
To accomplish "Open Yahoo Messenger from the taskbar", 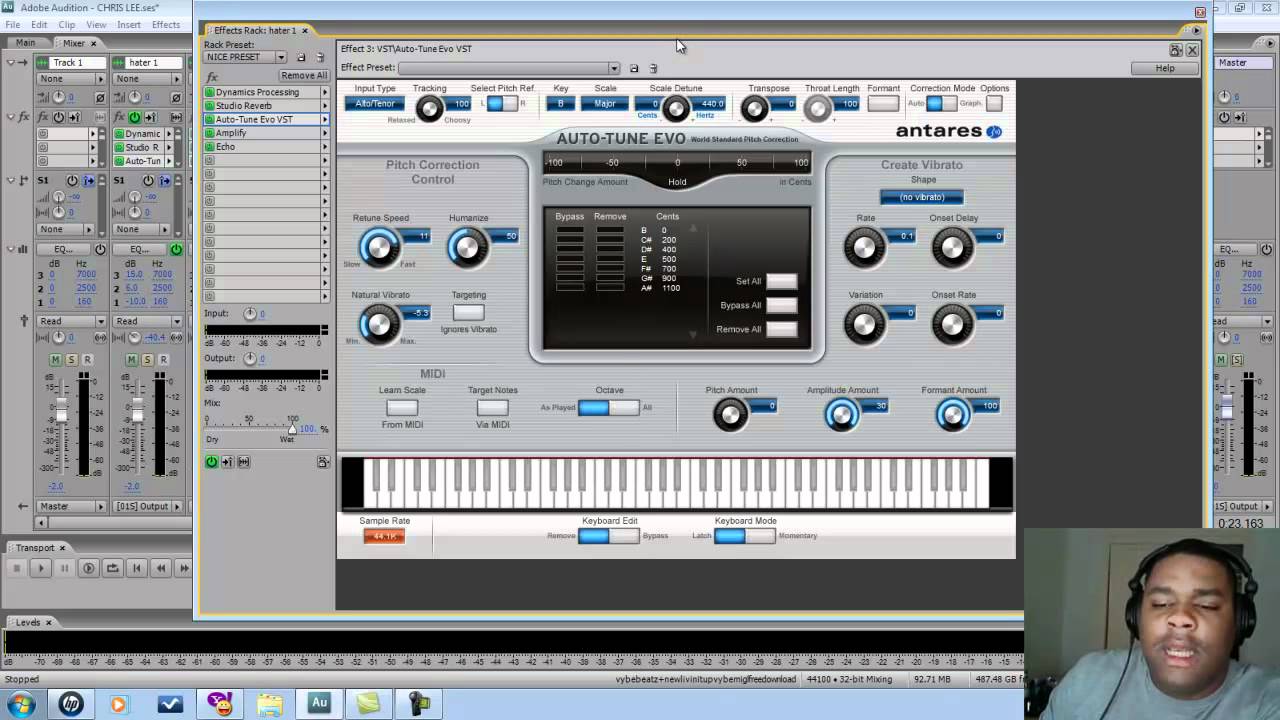I will (219, 703).
